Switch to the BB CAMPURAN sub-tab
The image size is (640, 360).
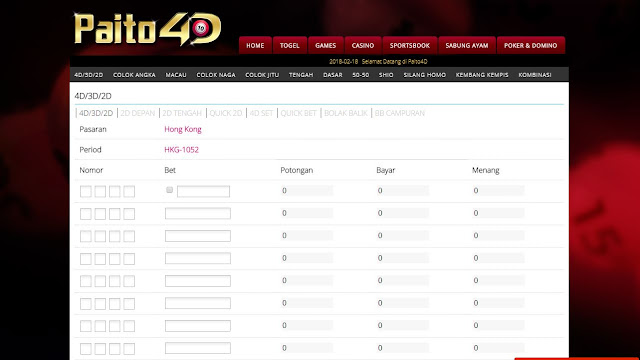[x=400, y=113]
